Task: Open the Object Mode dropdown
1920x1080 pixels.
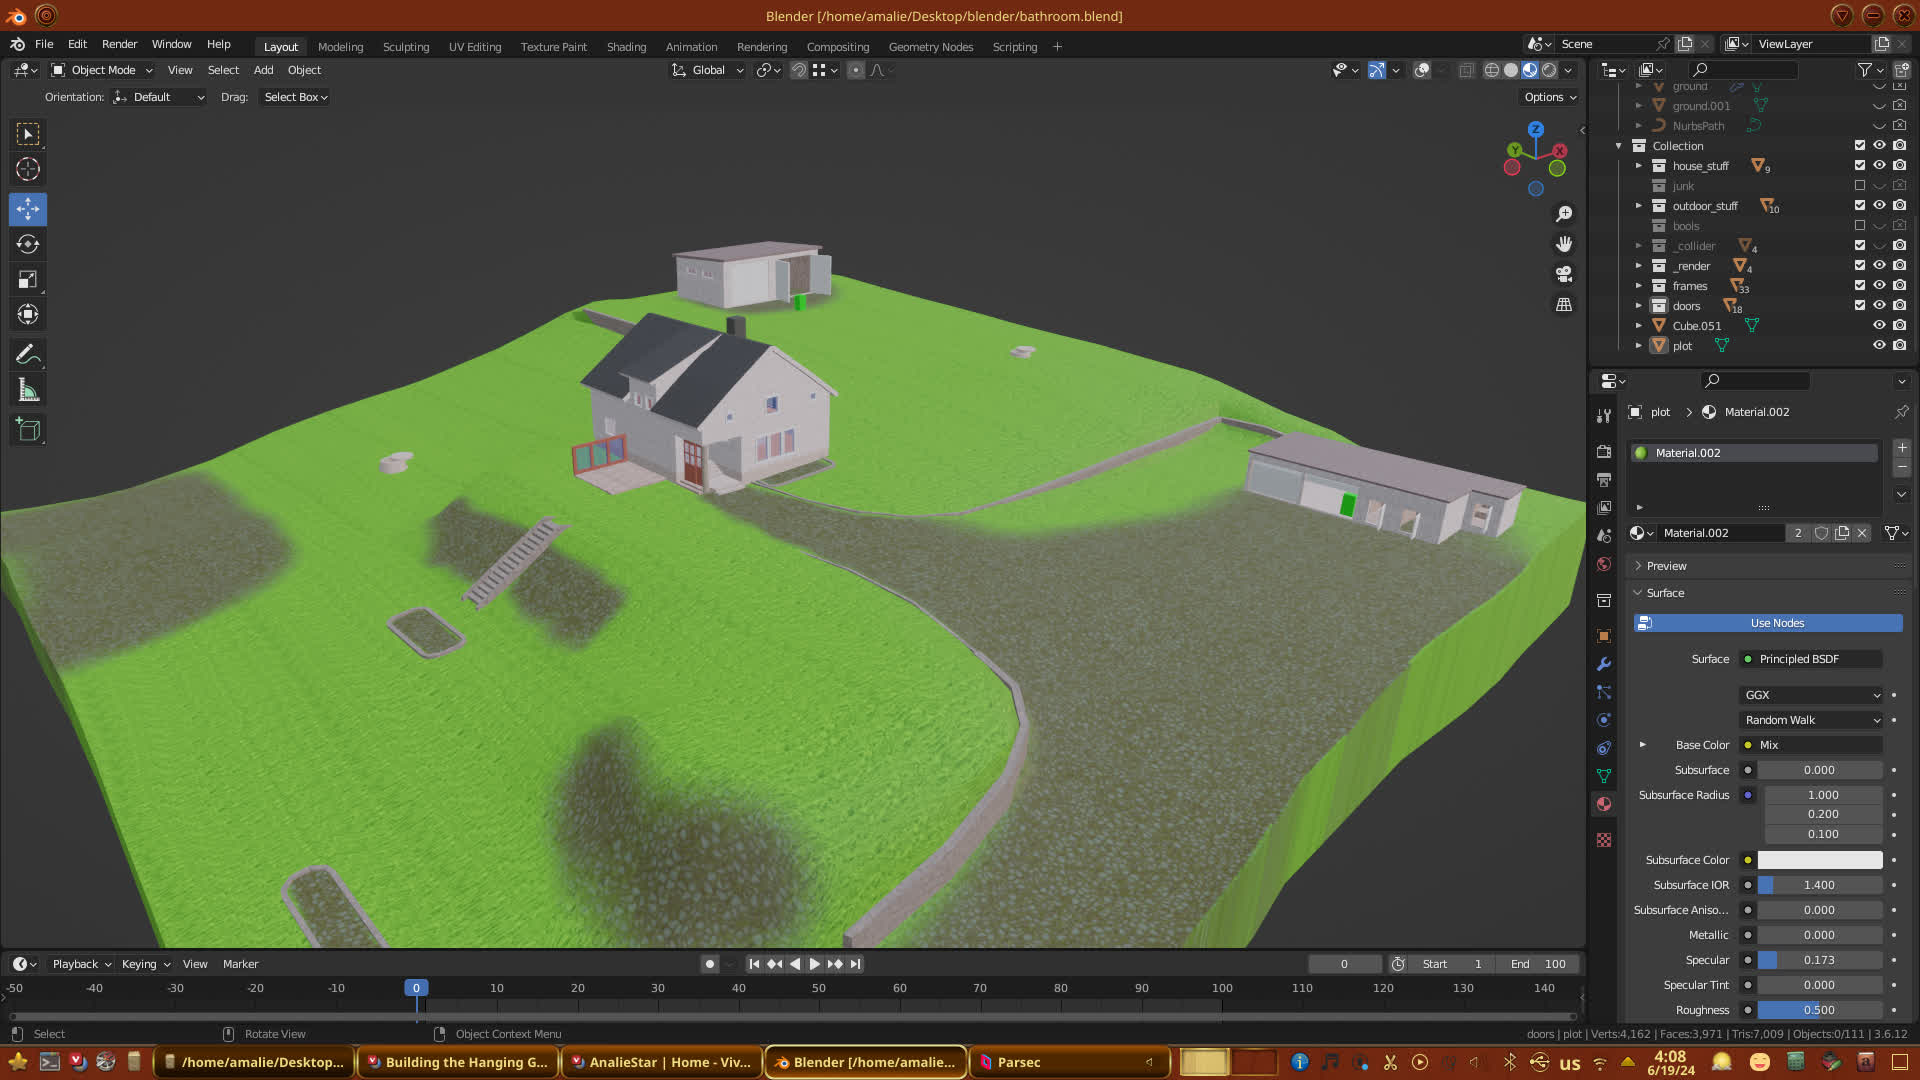Action: coord(103,70)
